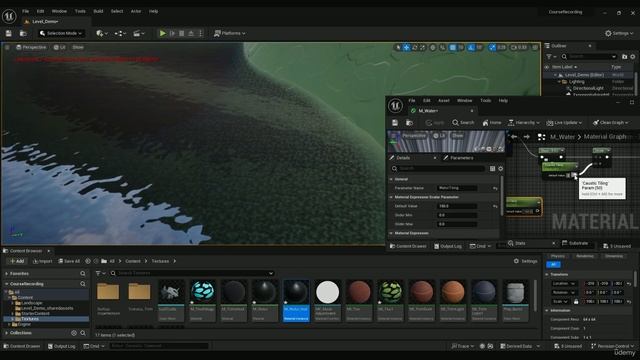Image resolution: width=640 pixels, height=360 pixels.
Task: Open the Actor menu in the main editor
Action: click(x=136, y=11)
